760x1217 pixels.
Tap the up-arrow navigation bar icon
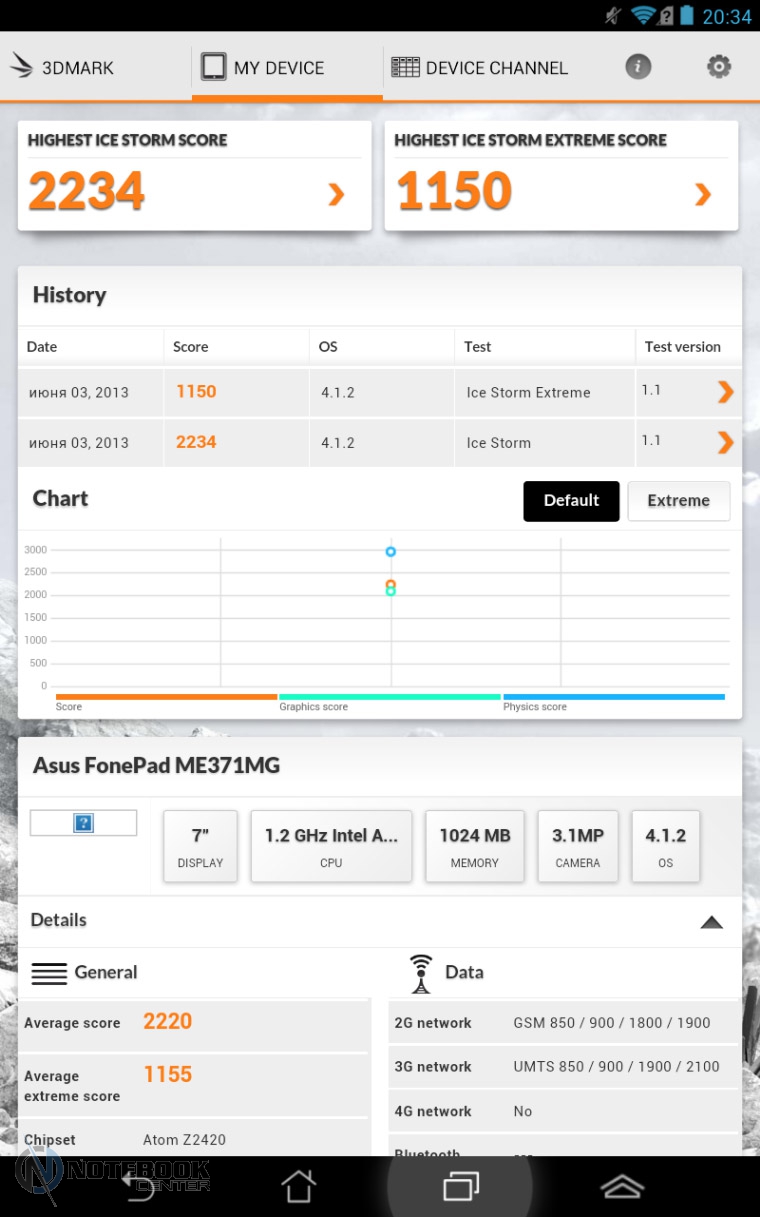point(622,1186)
